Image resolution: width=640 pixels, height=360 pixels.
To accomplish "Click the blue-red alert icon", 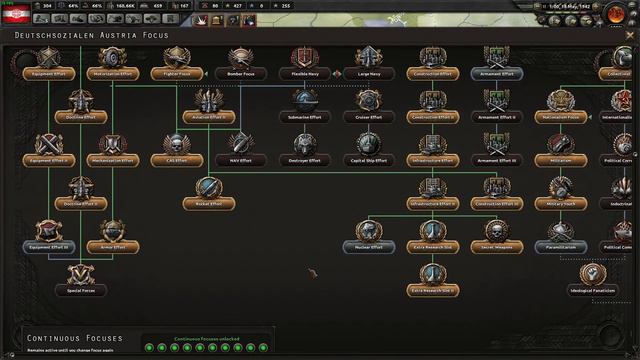I will (x=249, y=20).
